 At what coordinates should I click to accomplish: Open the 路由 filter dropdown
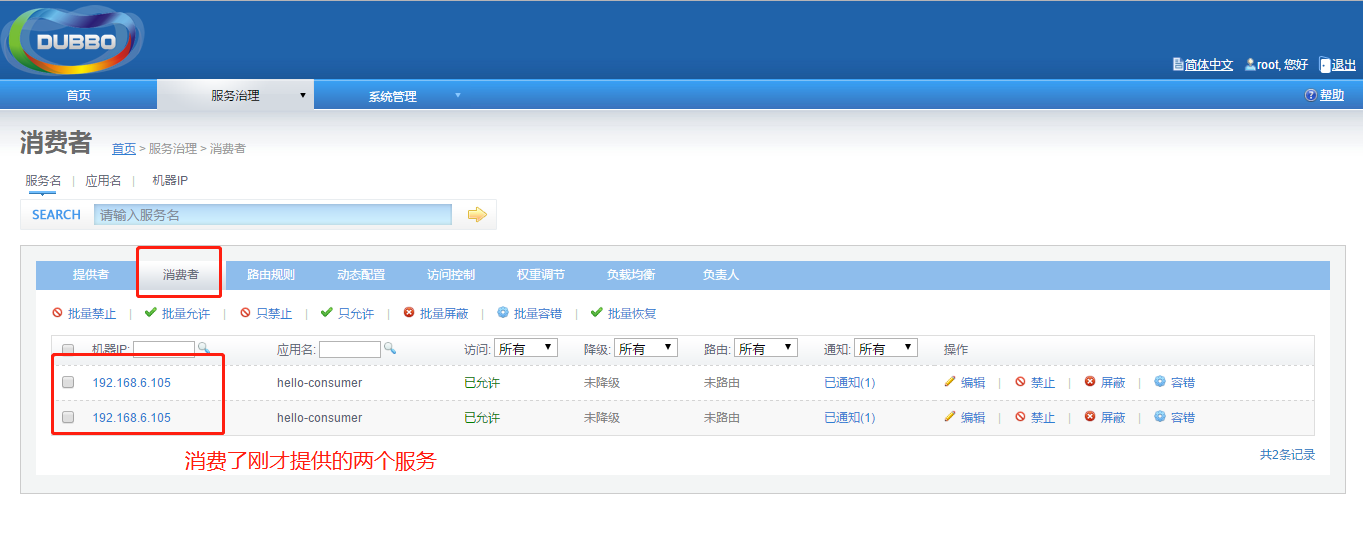(766, 348)
